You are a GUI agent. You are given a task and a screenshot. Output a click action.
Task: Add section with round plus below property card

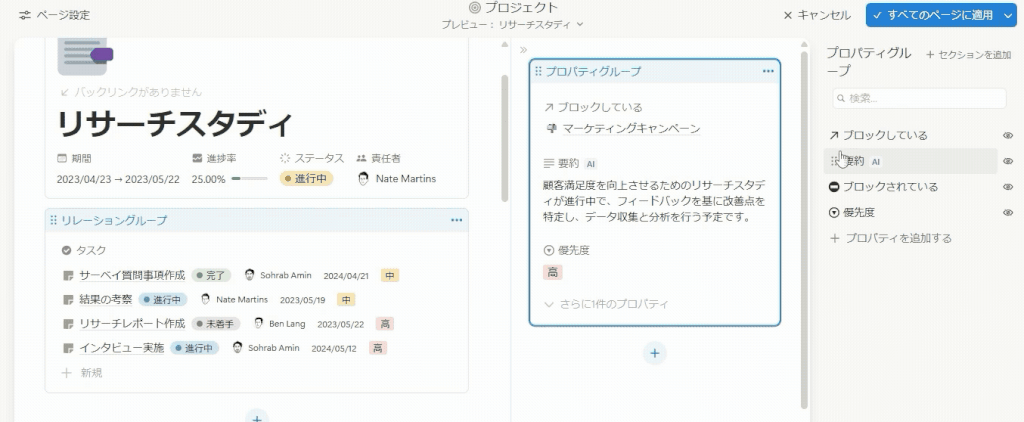(655, 353)
